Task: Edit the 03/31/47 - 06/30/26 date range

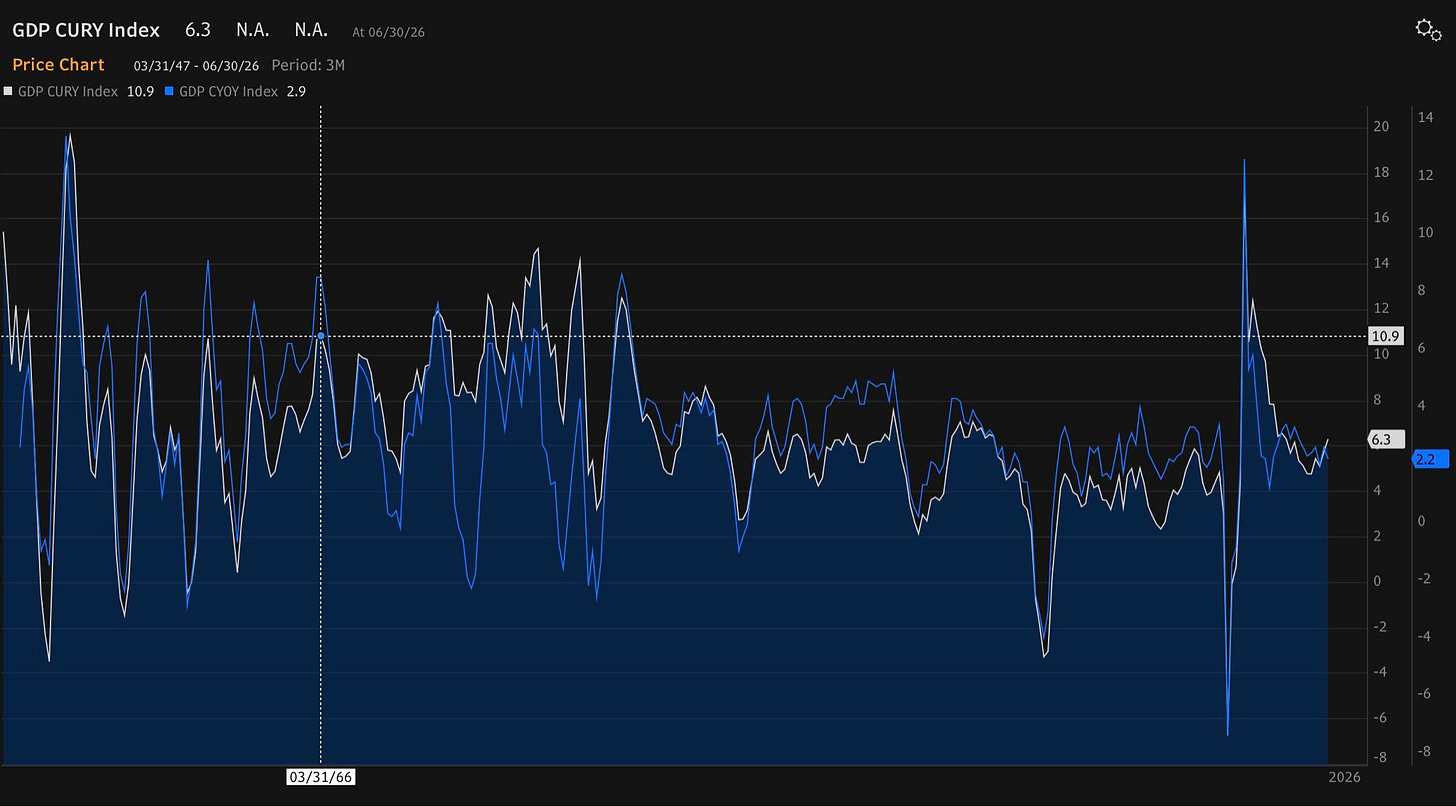Action: pos(195,66)
